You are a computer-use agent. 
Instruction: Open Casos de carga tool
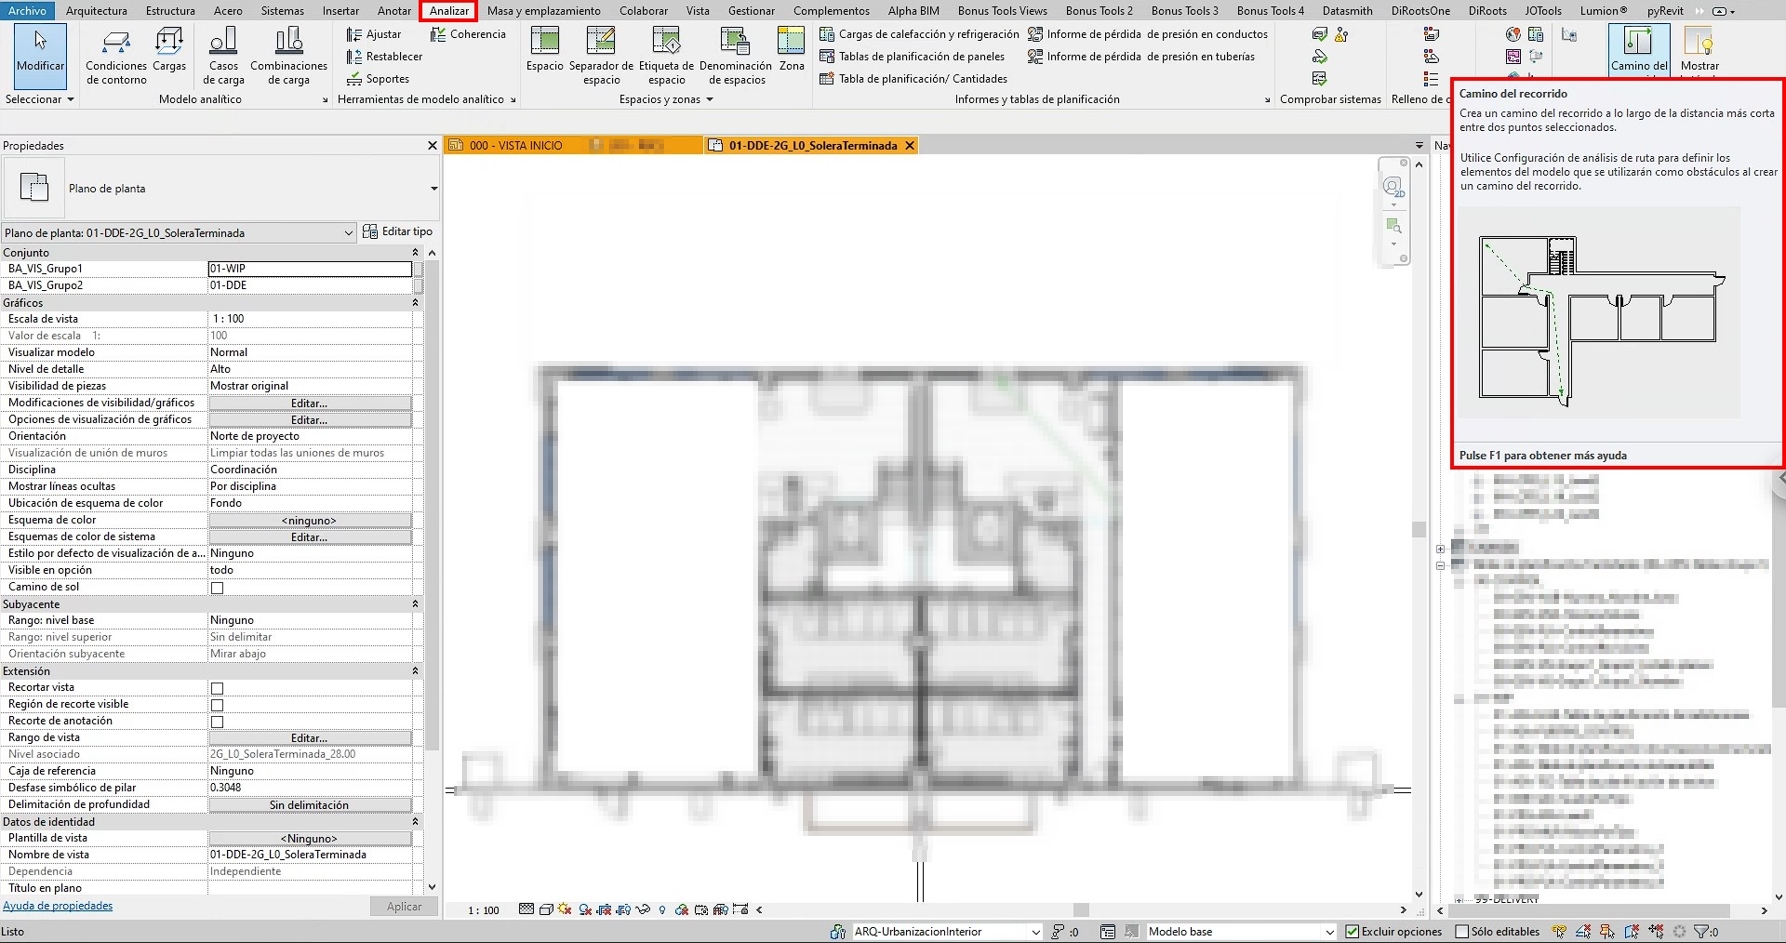pos(223,55)
